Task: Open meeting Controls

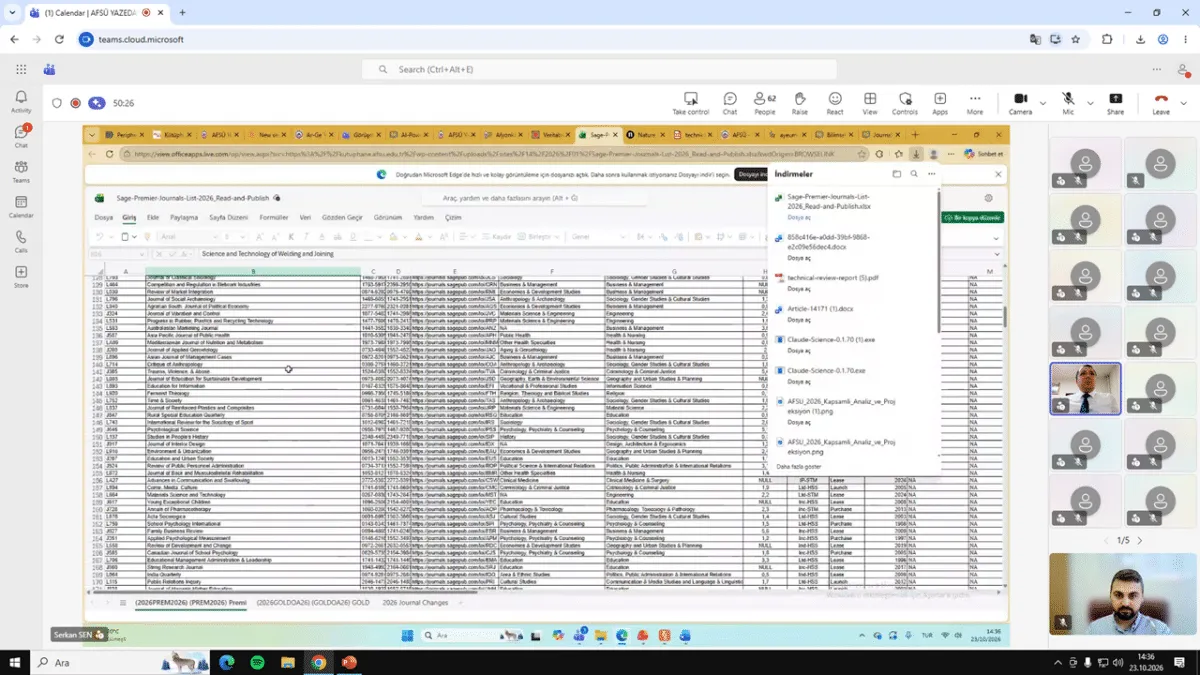Action: [x=905, y=103]
